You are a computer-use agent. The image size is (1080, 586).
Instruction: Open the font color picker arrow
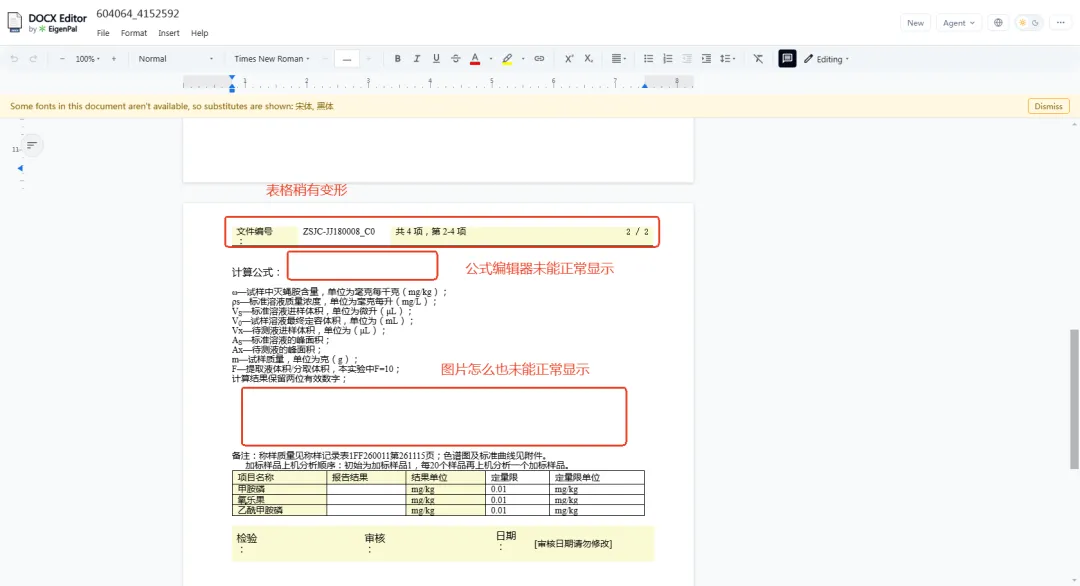pyautogui.click(x=490, y=59)
